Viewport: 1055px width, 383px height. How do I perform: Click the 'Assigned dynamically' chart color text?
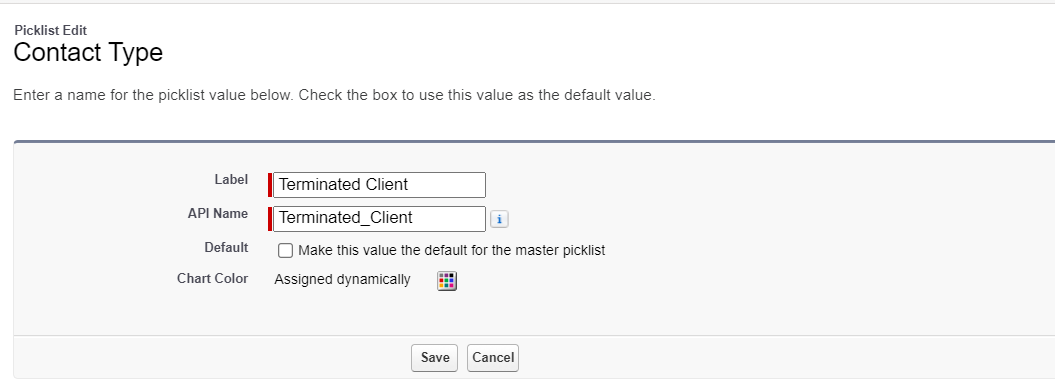pyautogui.click(x=342, y=279)
